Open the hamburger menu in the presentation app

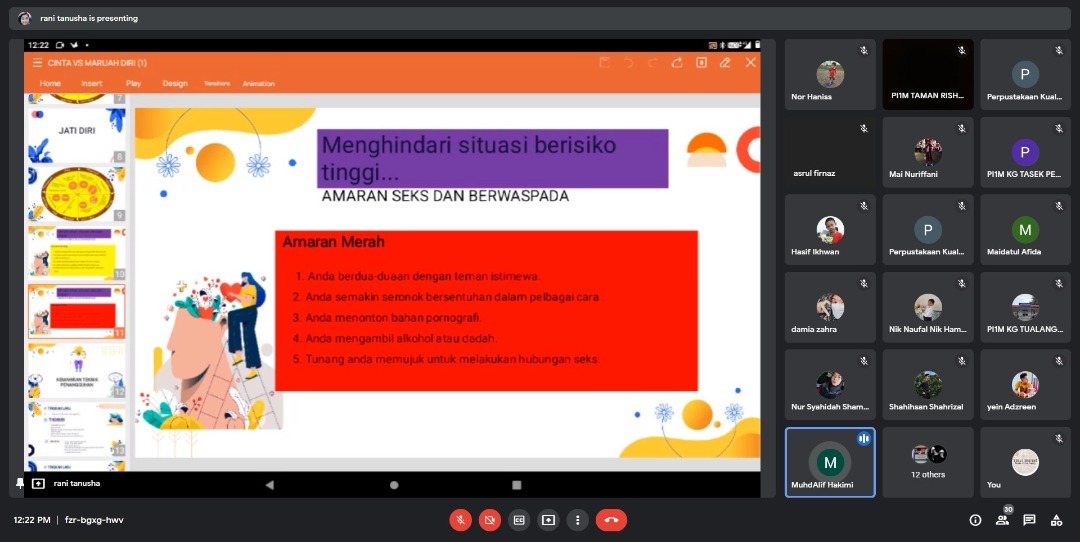(38, 63)
